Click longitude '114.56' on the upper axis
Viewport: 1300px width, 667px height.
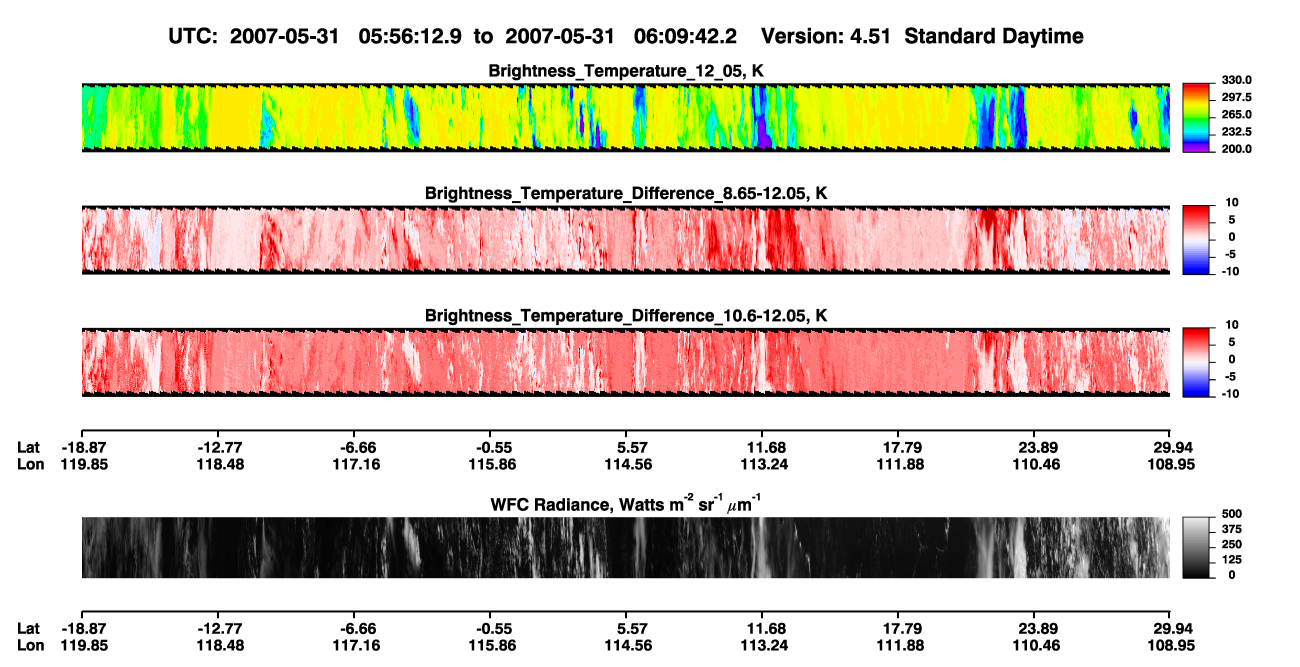pyautogui.click(x=626, y=464)
